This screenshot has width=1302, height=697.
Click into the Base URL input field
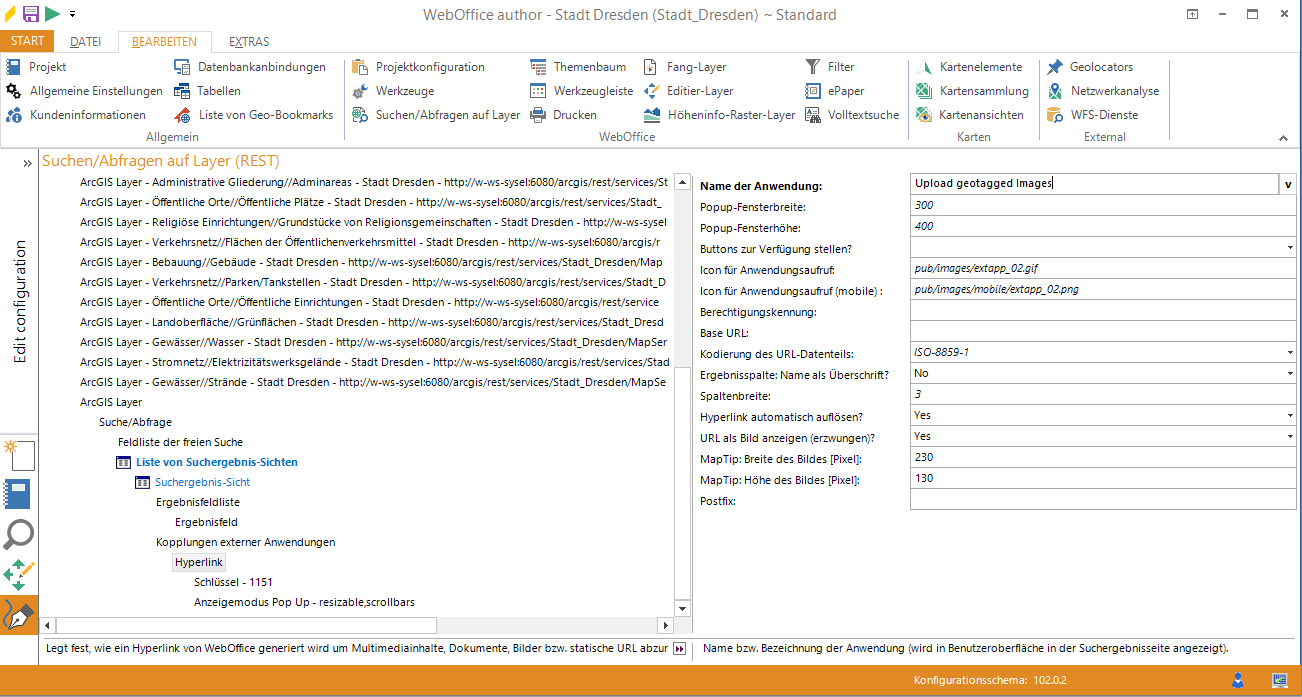coord(1100,333)
